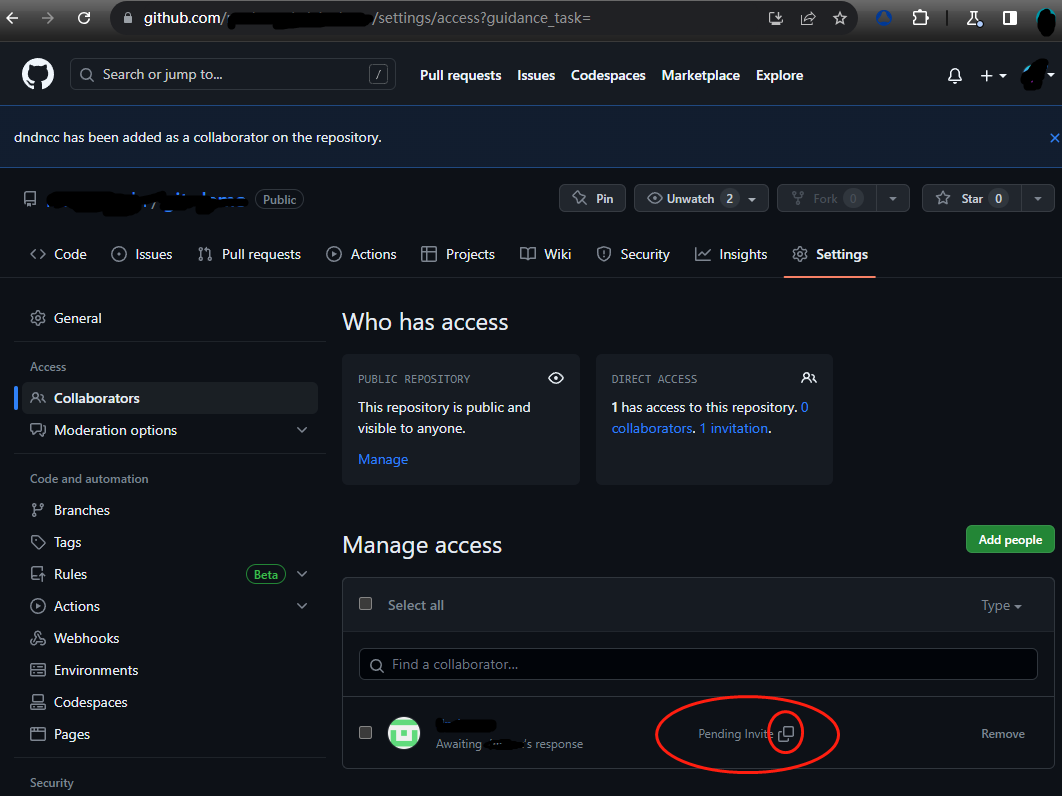View the Insights tab
1062x796 pixels.
pyautogui.click(x=731, y=254)
